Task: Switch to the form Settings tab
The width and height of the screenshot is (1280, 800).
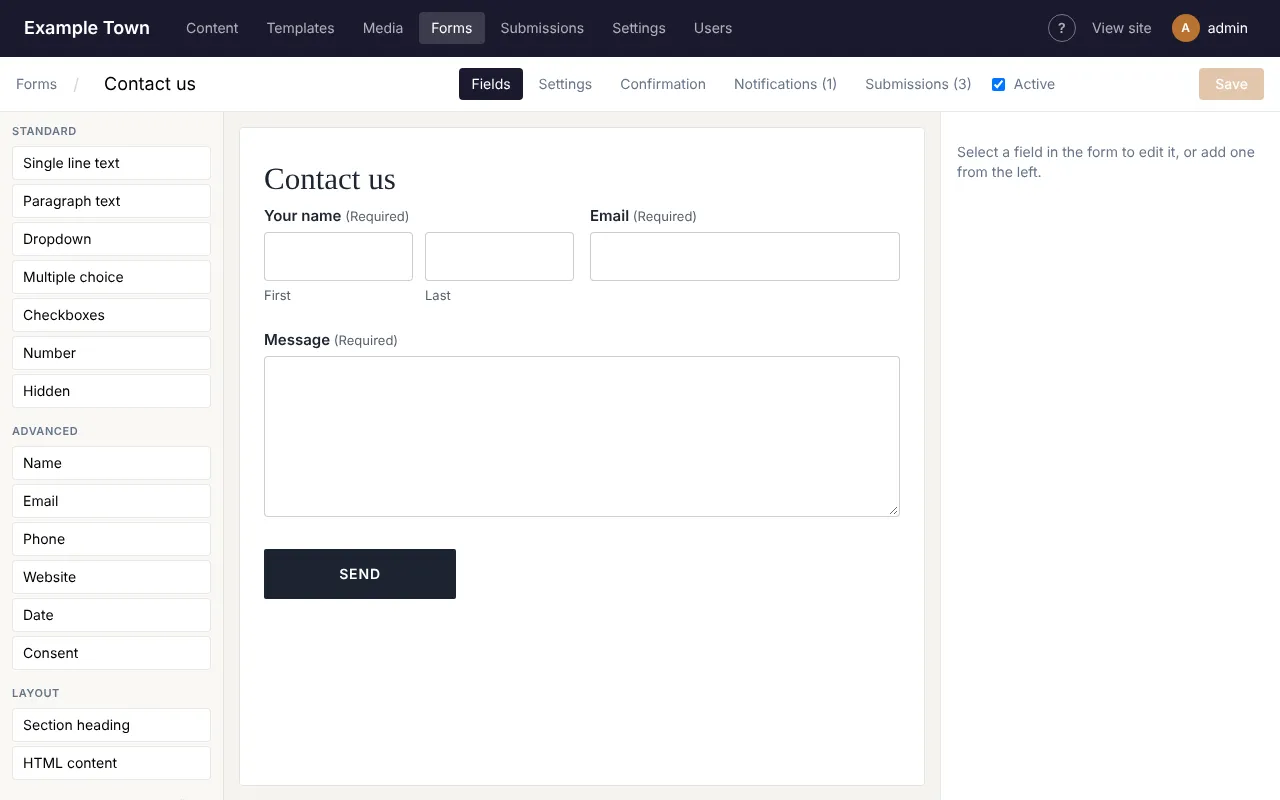Action: [565, 84]
